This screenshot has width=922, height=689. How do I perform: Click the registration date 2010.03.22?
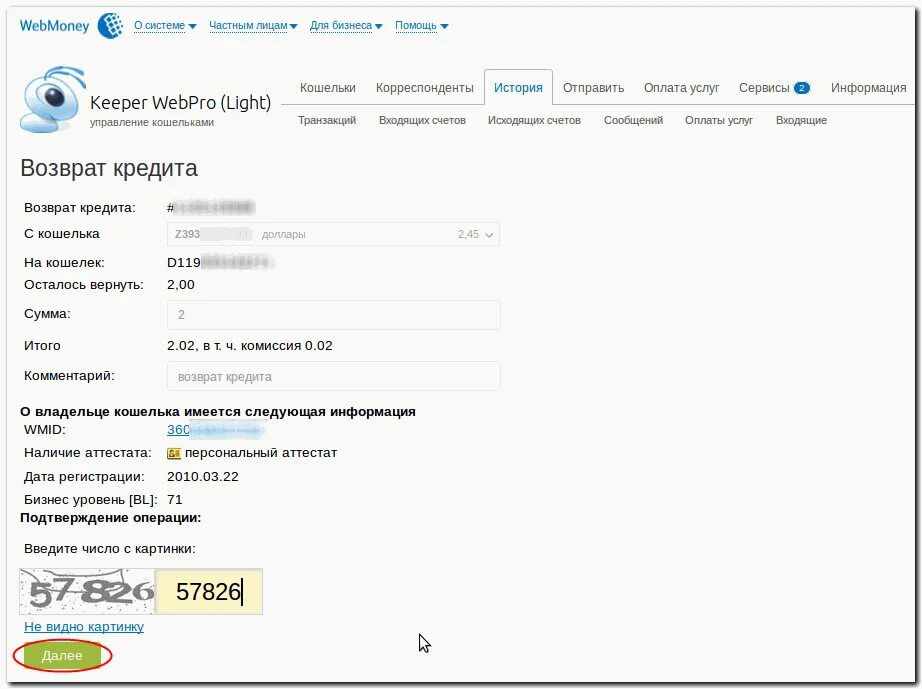click(203, 477)
